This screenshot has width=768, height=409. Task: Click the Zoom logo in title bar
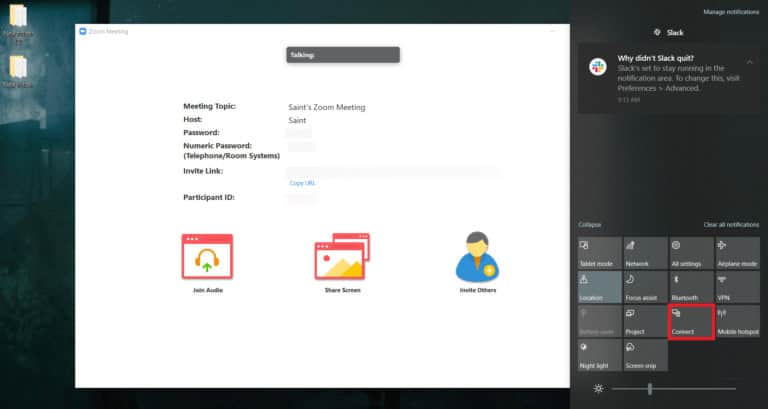[x=83, y=31]
